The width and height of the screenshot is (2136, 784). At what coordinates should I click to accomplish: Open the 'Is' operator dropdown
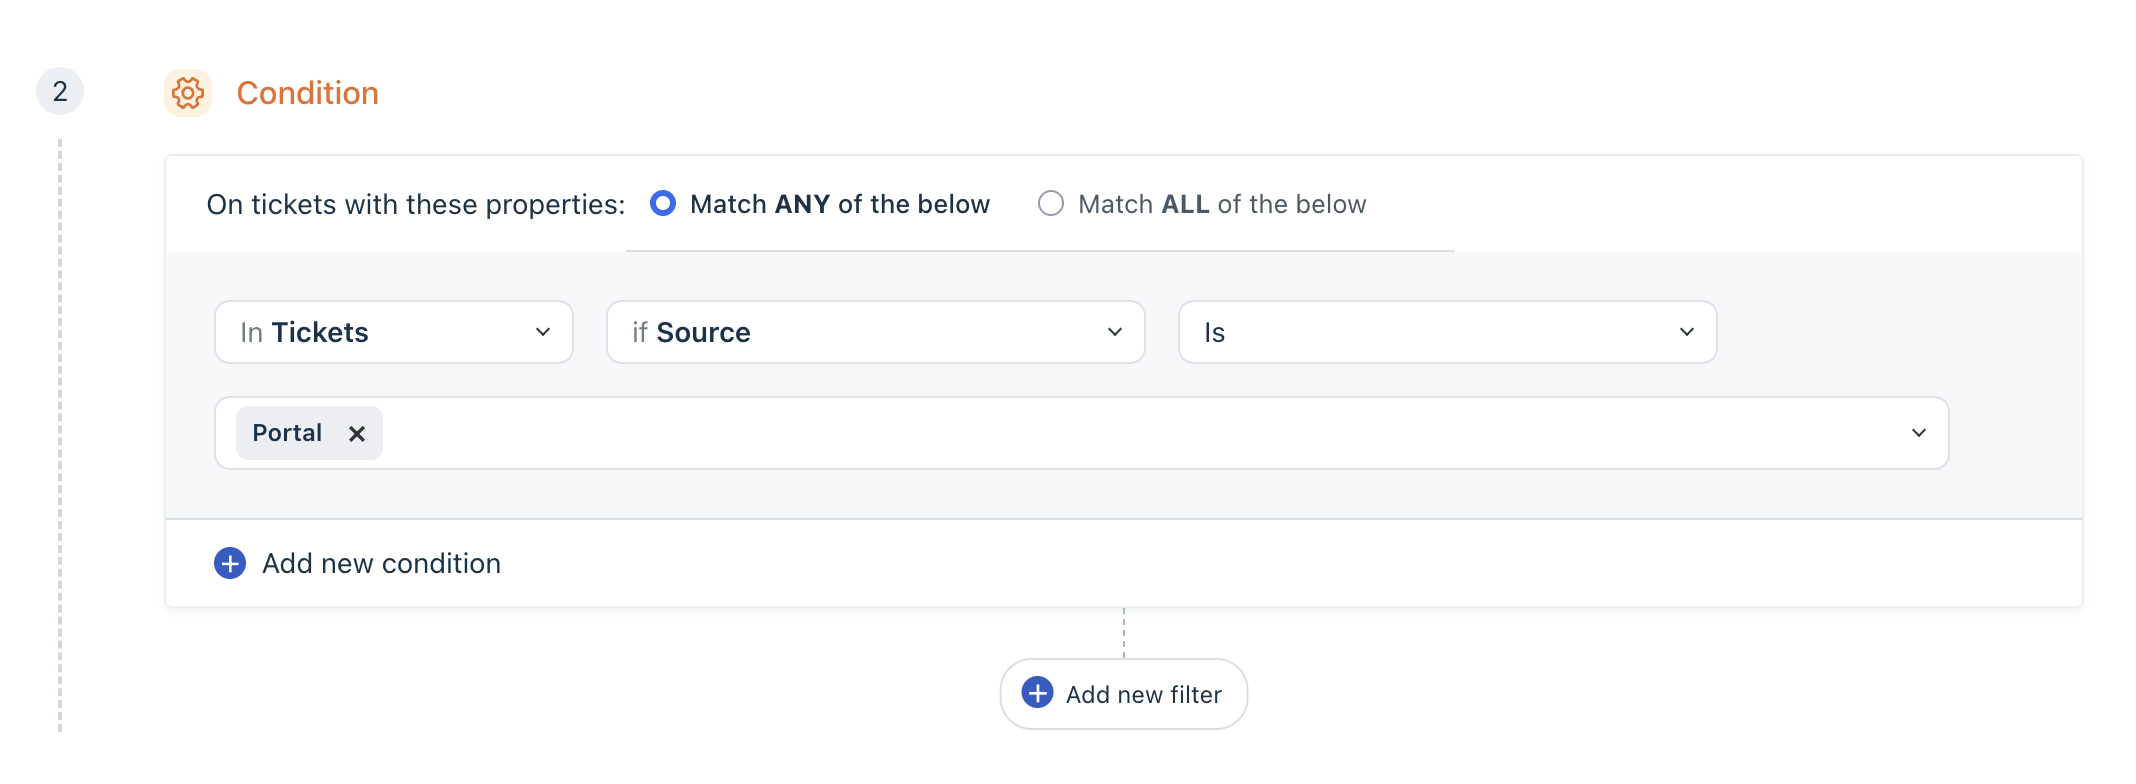point(1430,332)
